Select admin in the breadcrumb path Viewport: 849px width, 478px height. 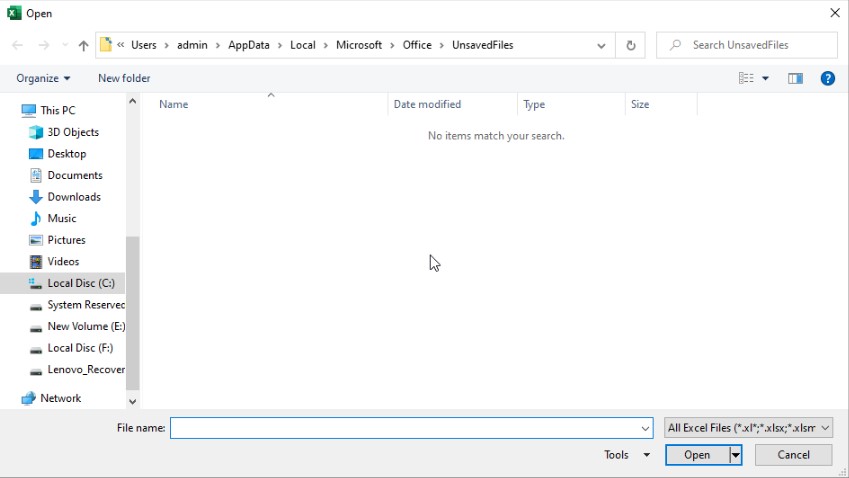192,45
